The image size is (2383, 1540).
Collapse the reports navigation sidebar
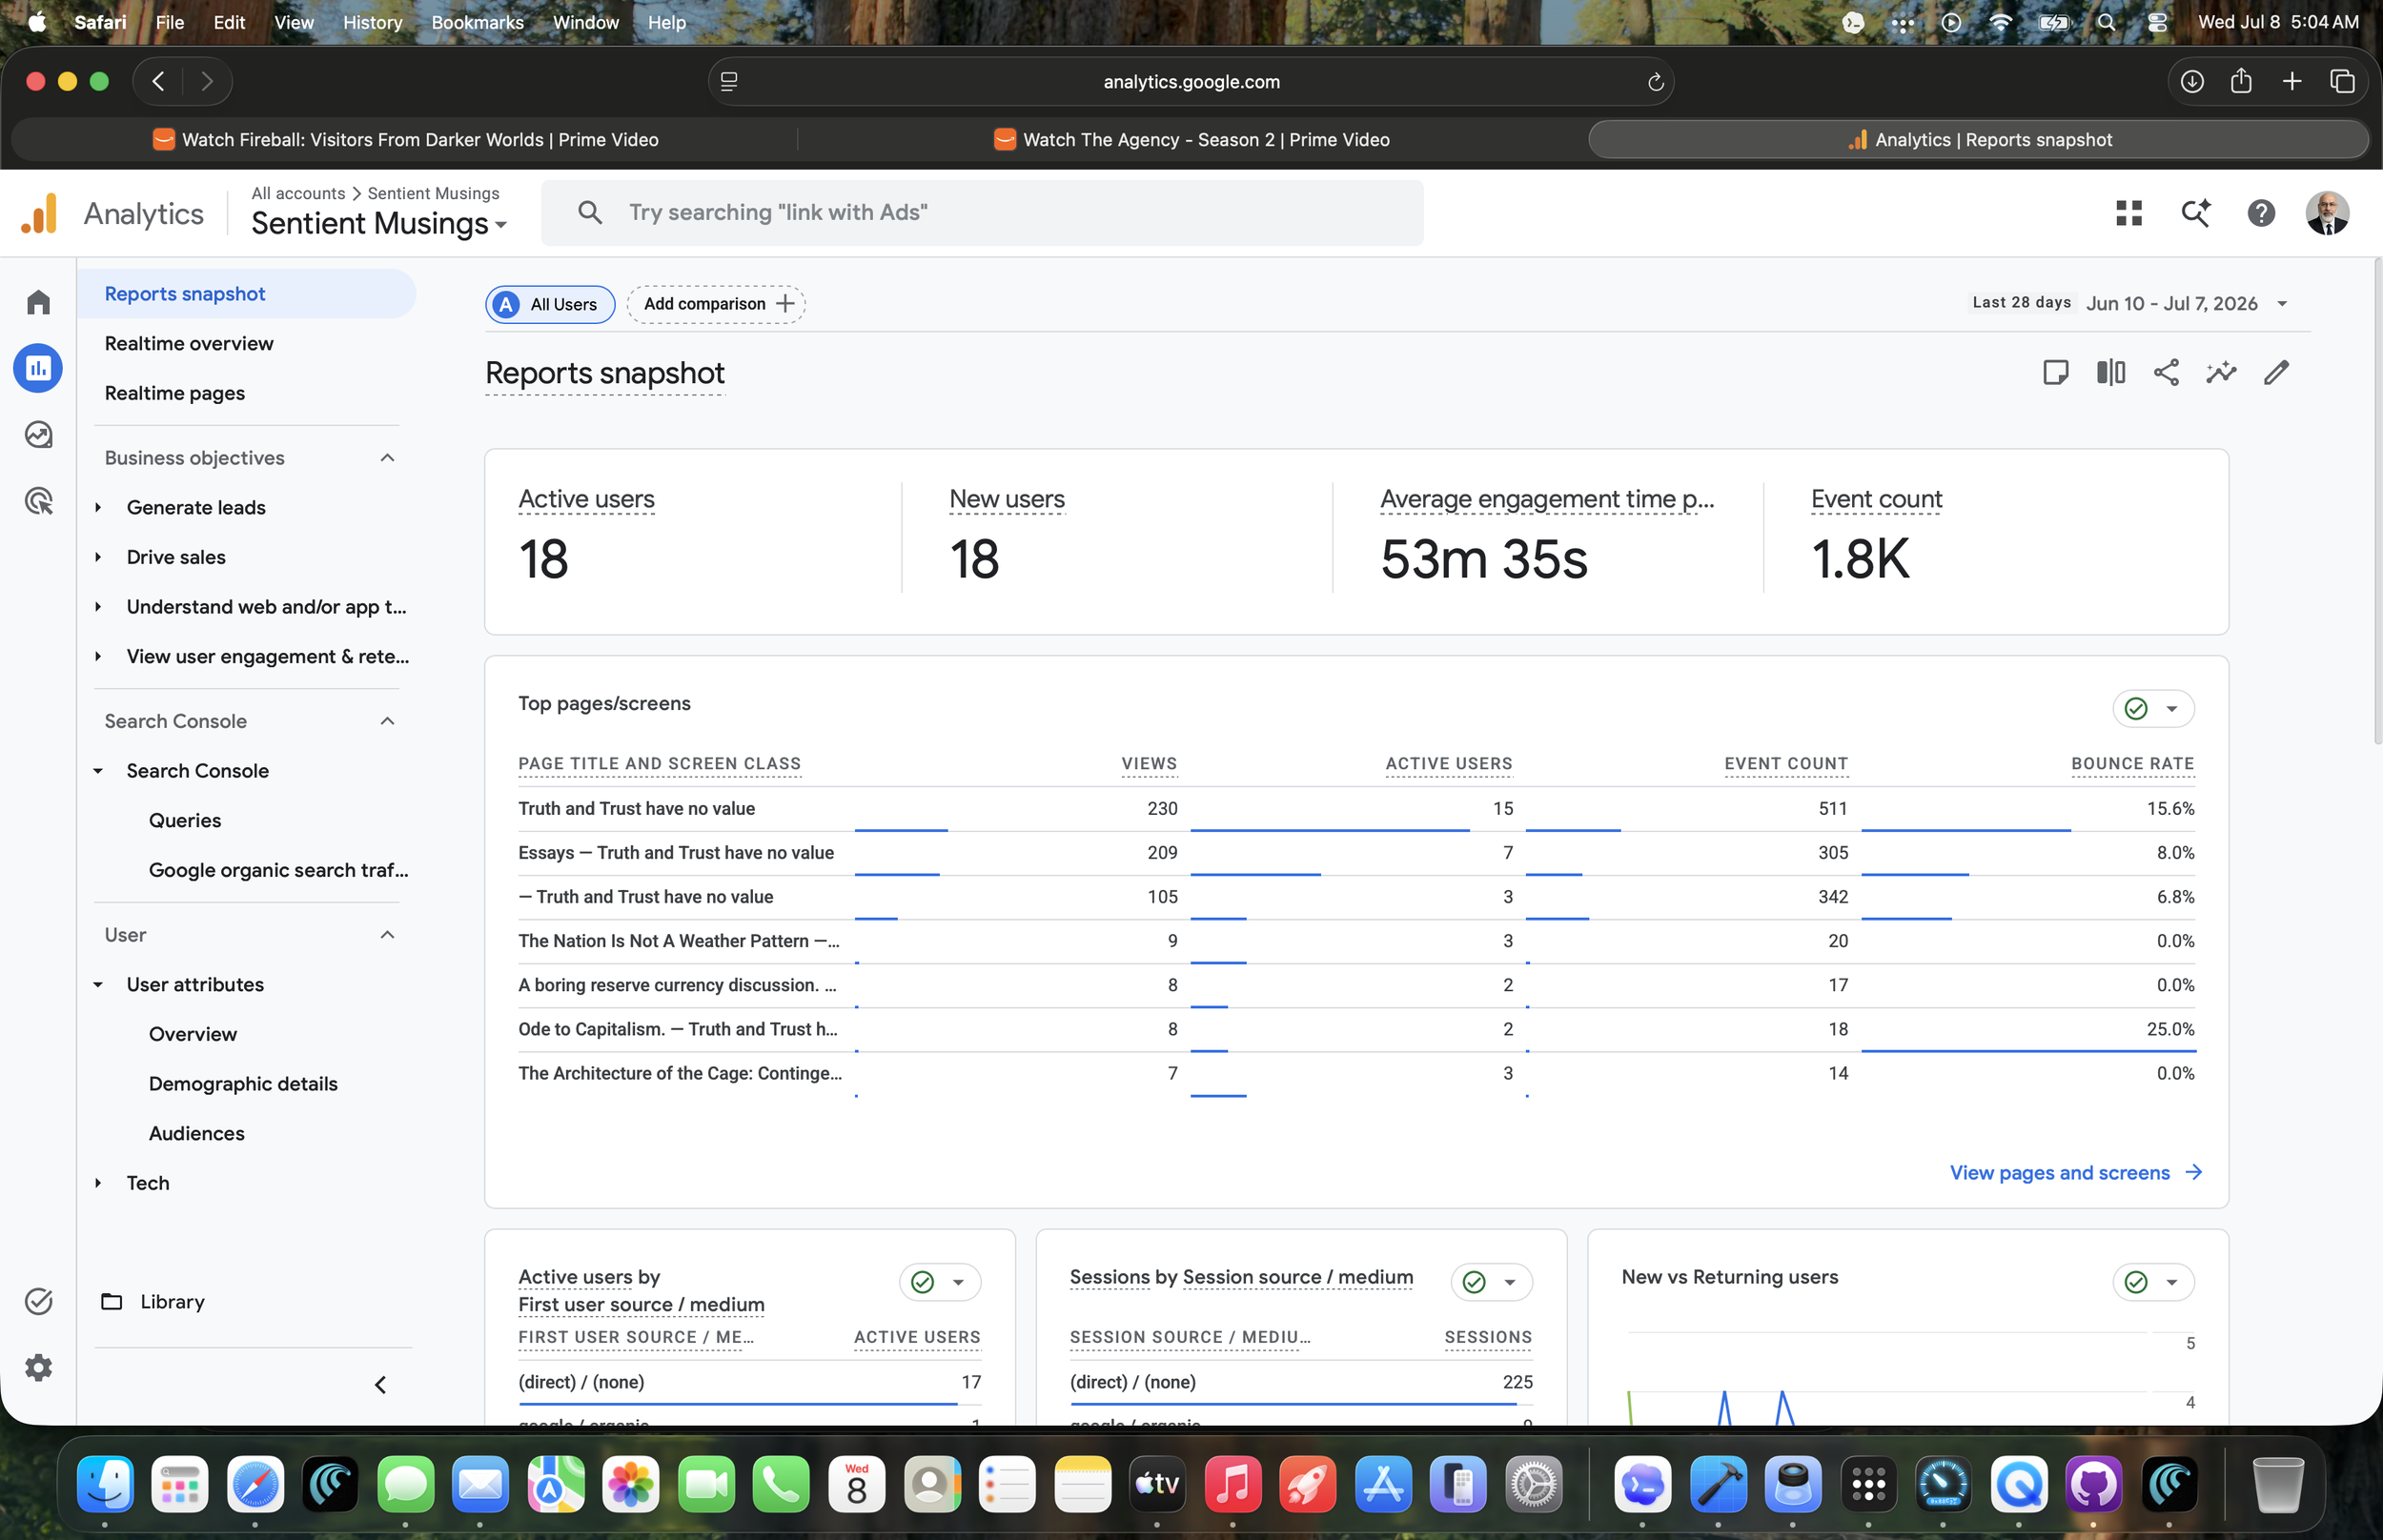pos(380,1385)
